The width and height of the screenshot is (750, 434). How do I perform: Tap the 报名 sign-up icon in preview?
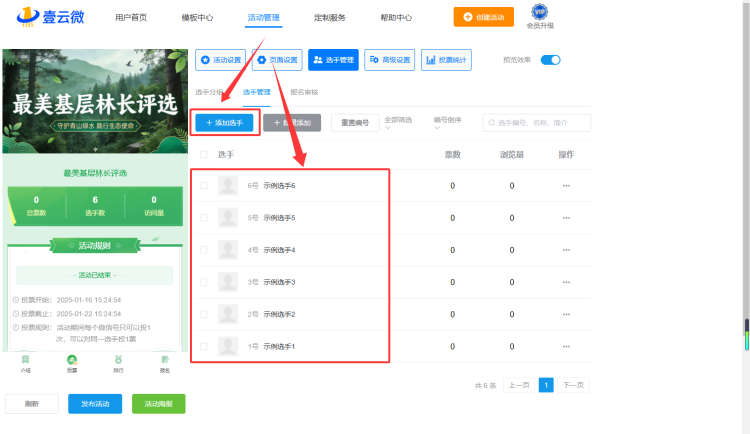coord(165,360)
